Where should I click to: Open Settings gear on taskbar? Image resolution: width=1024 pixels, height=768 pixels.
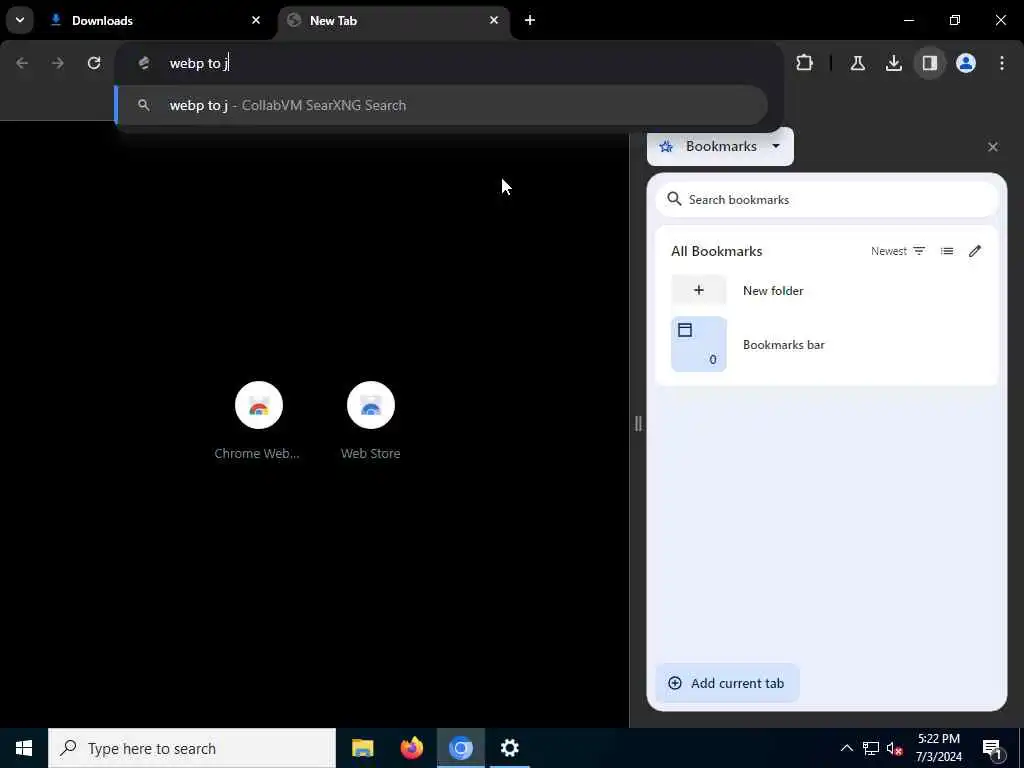pos(509,748)
